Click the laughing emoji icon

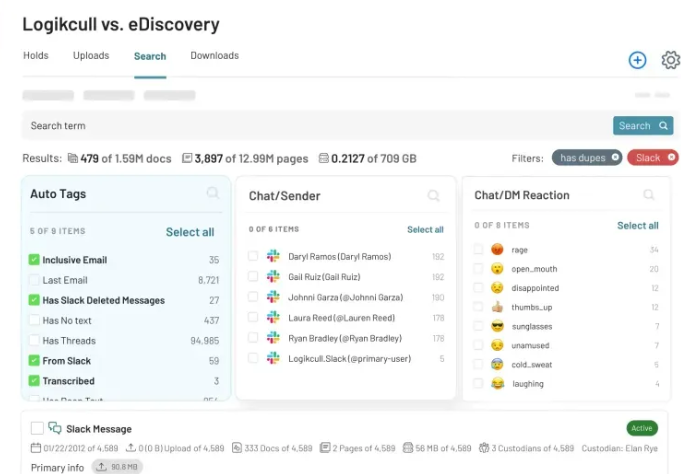click(497, 383)
